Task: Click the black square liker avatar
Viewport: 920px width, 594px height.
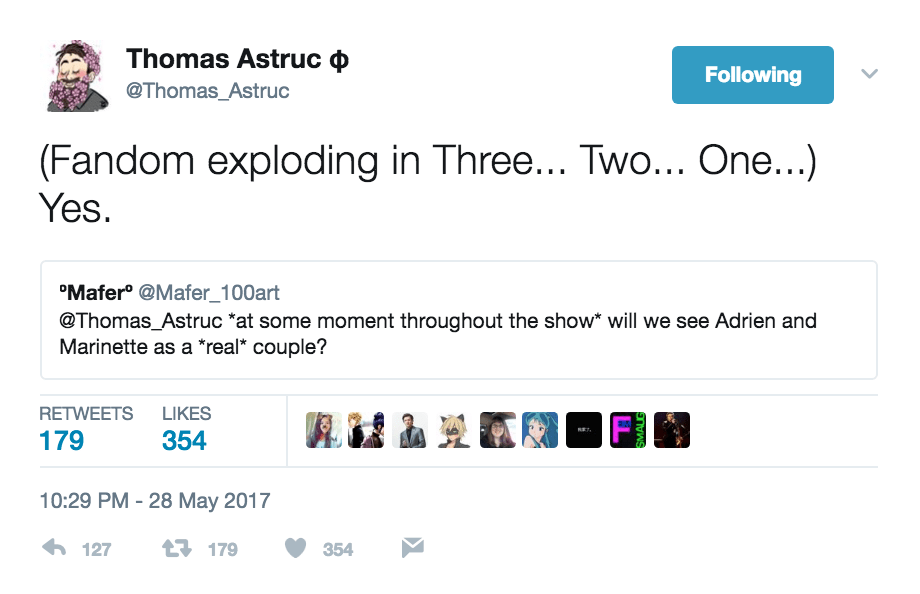Action: point(584,430)
